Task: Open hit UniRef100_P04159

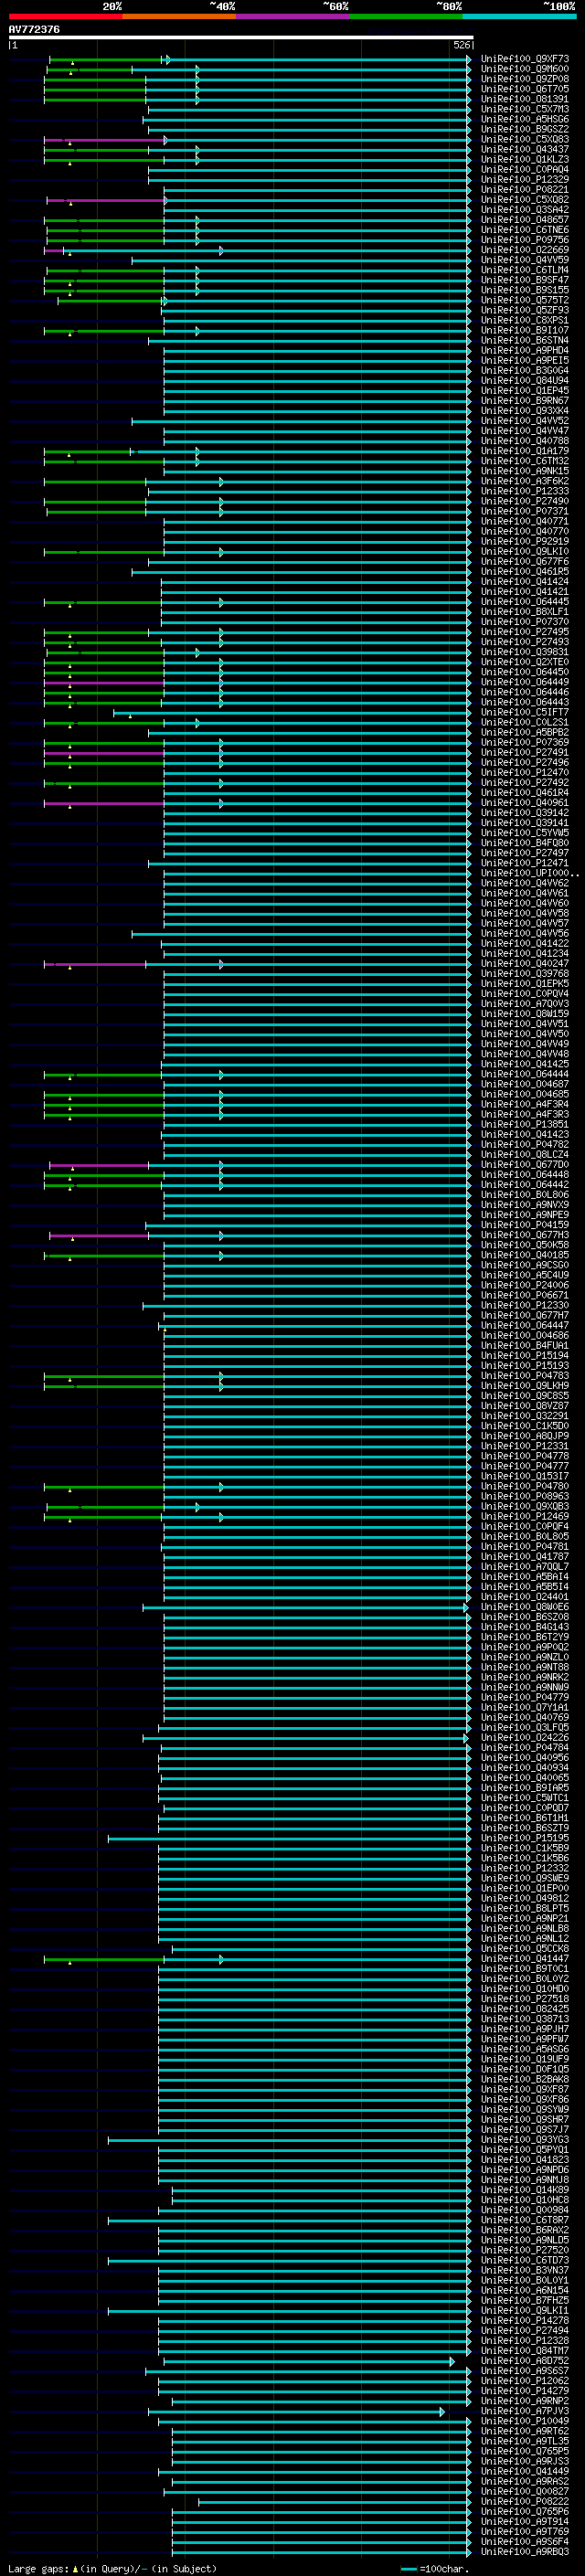Action: (x=524, y=1225)
